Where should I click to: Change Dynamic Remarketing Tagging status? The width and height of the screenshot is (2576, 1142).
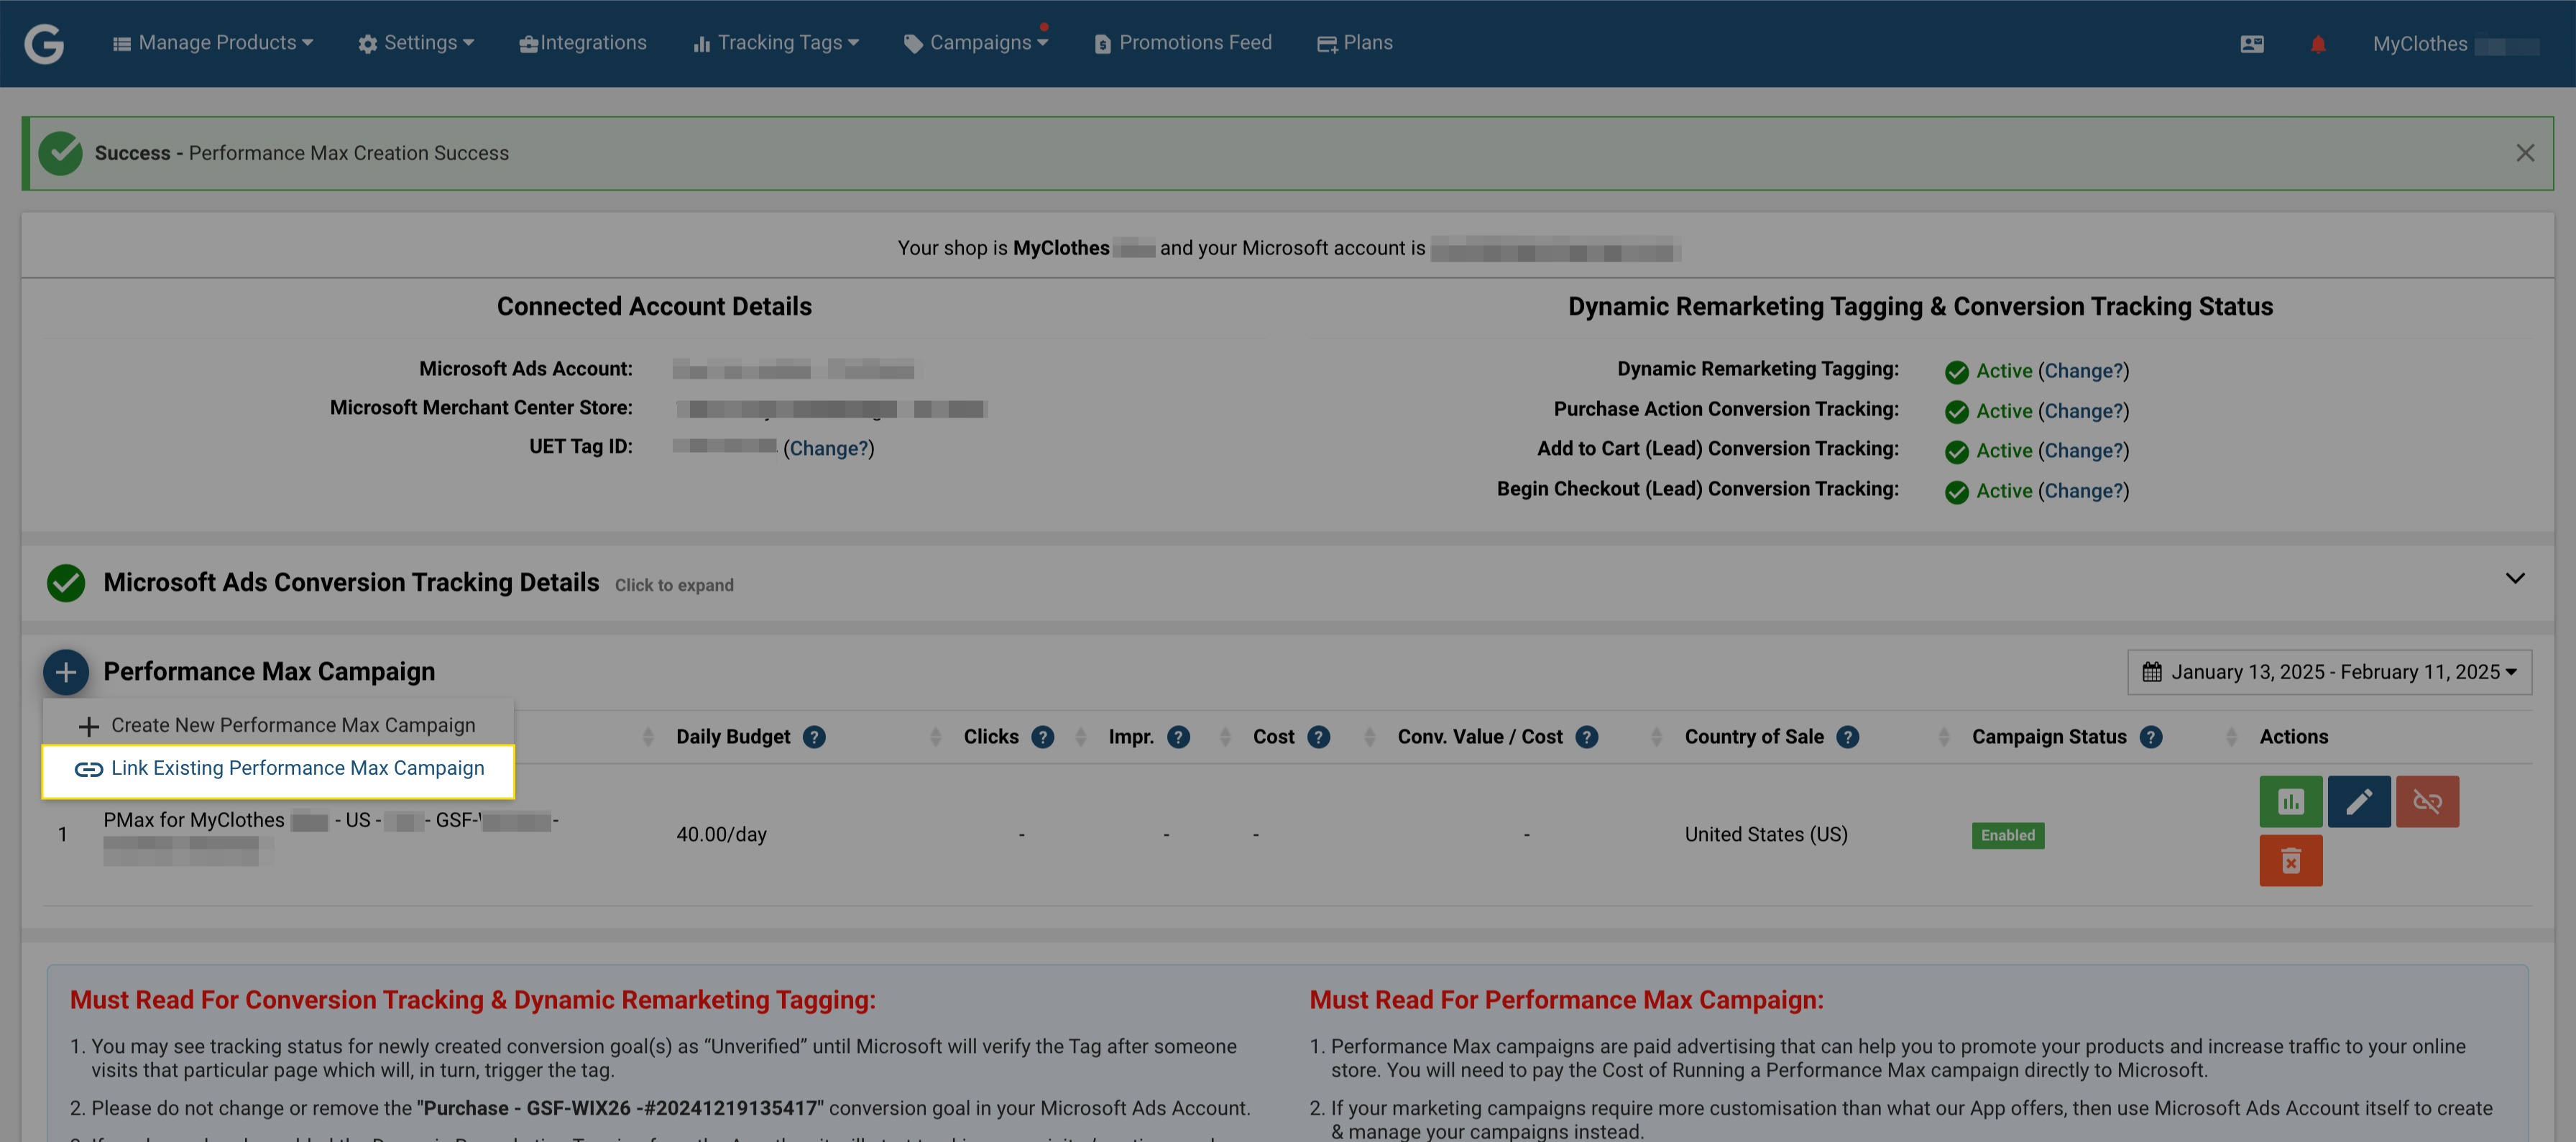[2084, 371]
